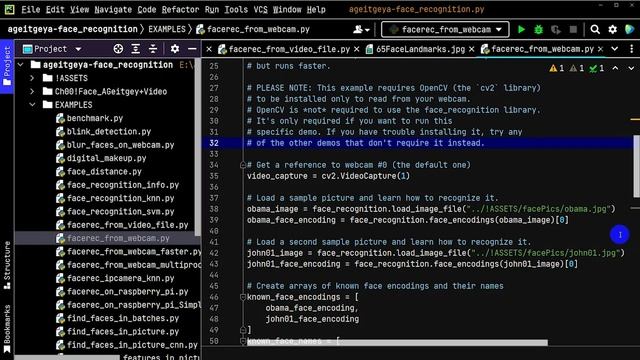
Task: Open the run configuration dropdown
Action: point(445,29)
